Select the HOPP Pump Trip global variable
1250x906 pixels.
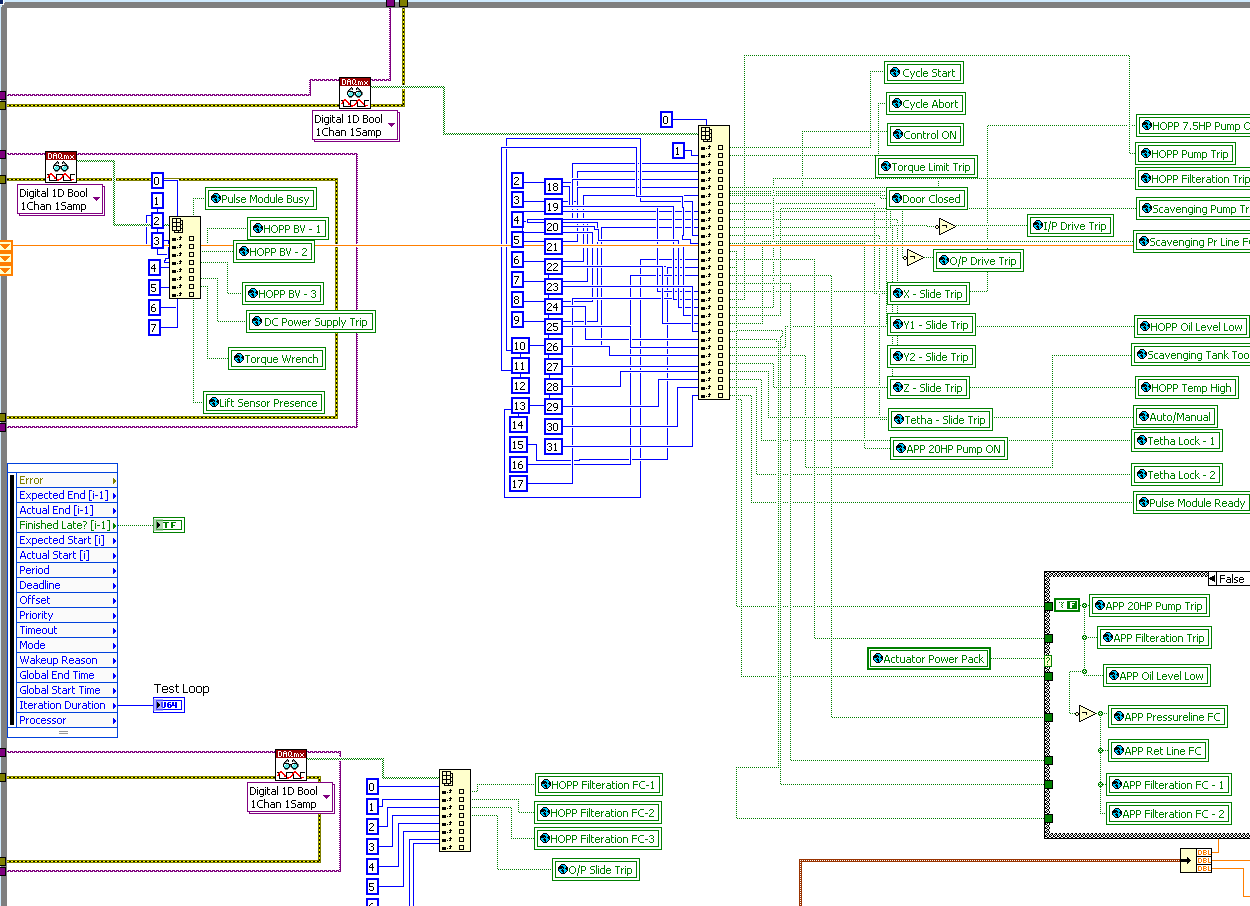[1185, 154]
